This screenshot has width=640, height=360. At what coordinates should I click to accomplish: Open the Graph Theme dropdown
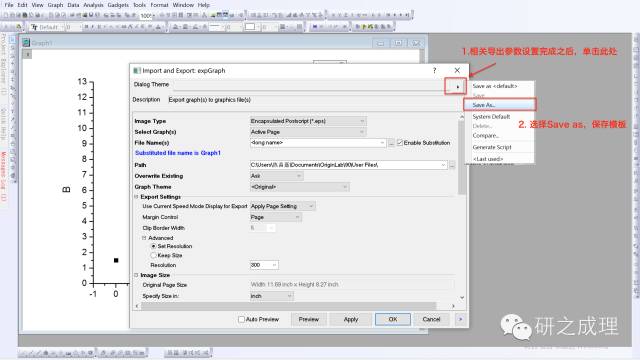coord(300,187)
